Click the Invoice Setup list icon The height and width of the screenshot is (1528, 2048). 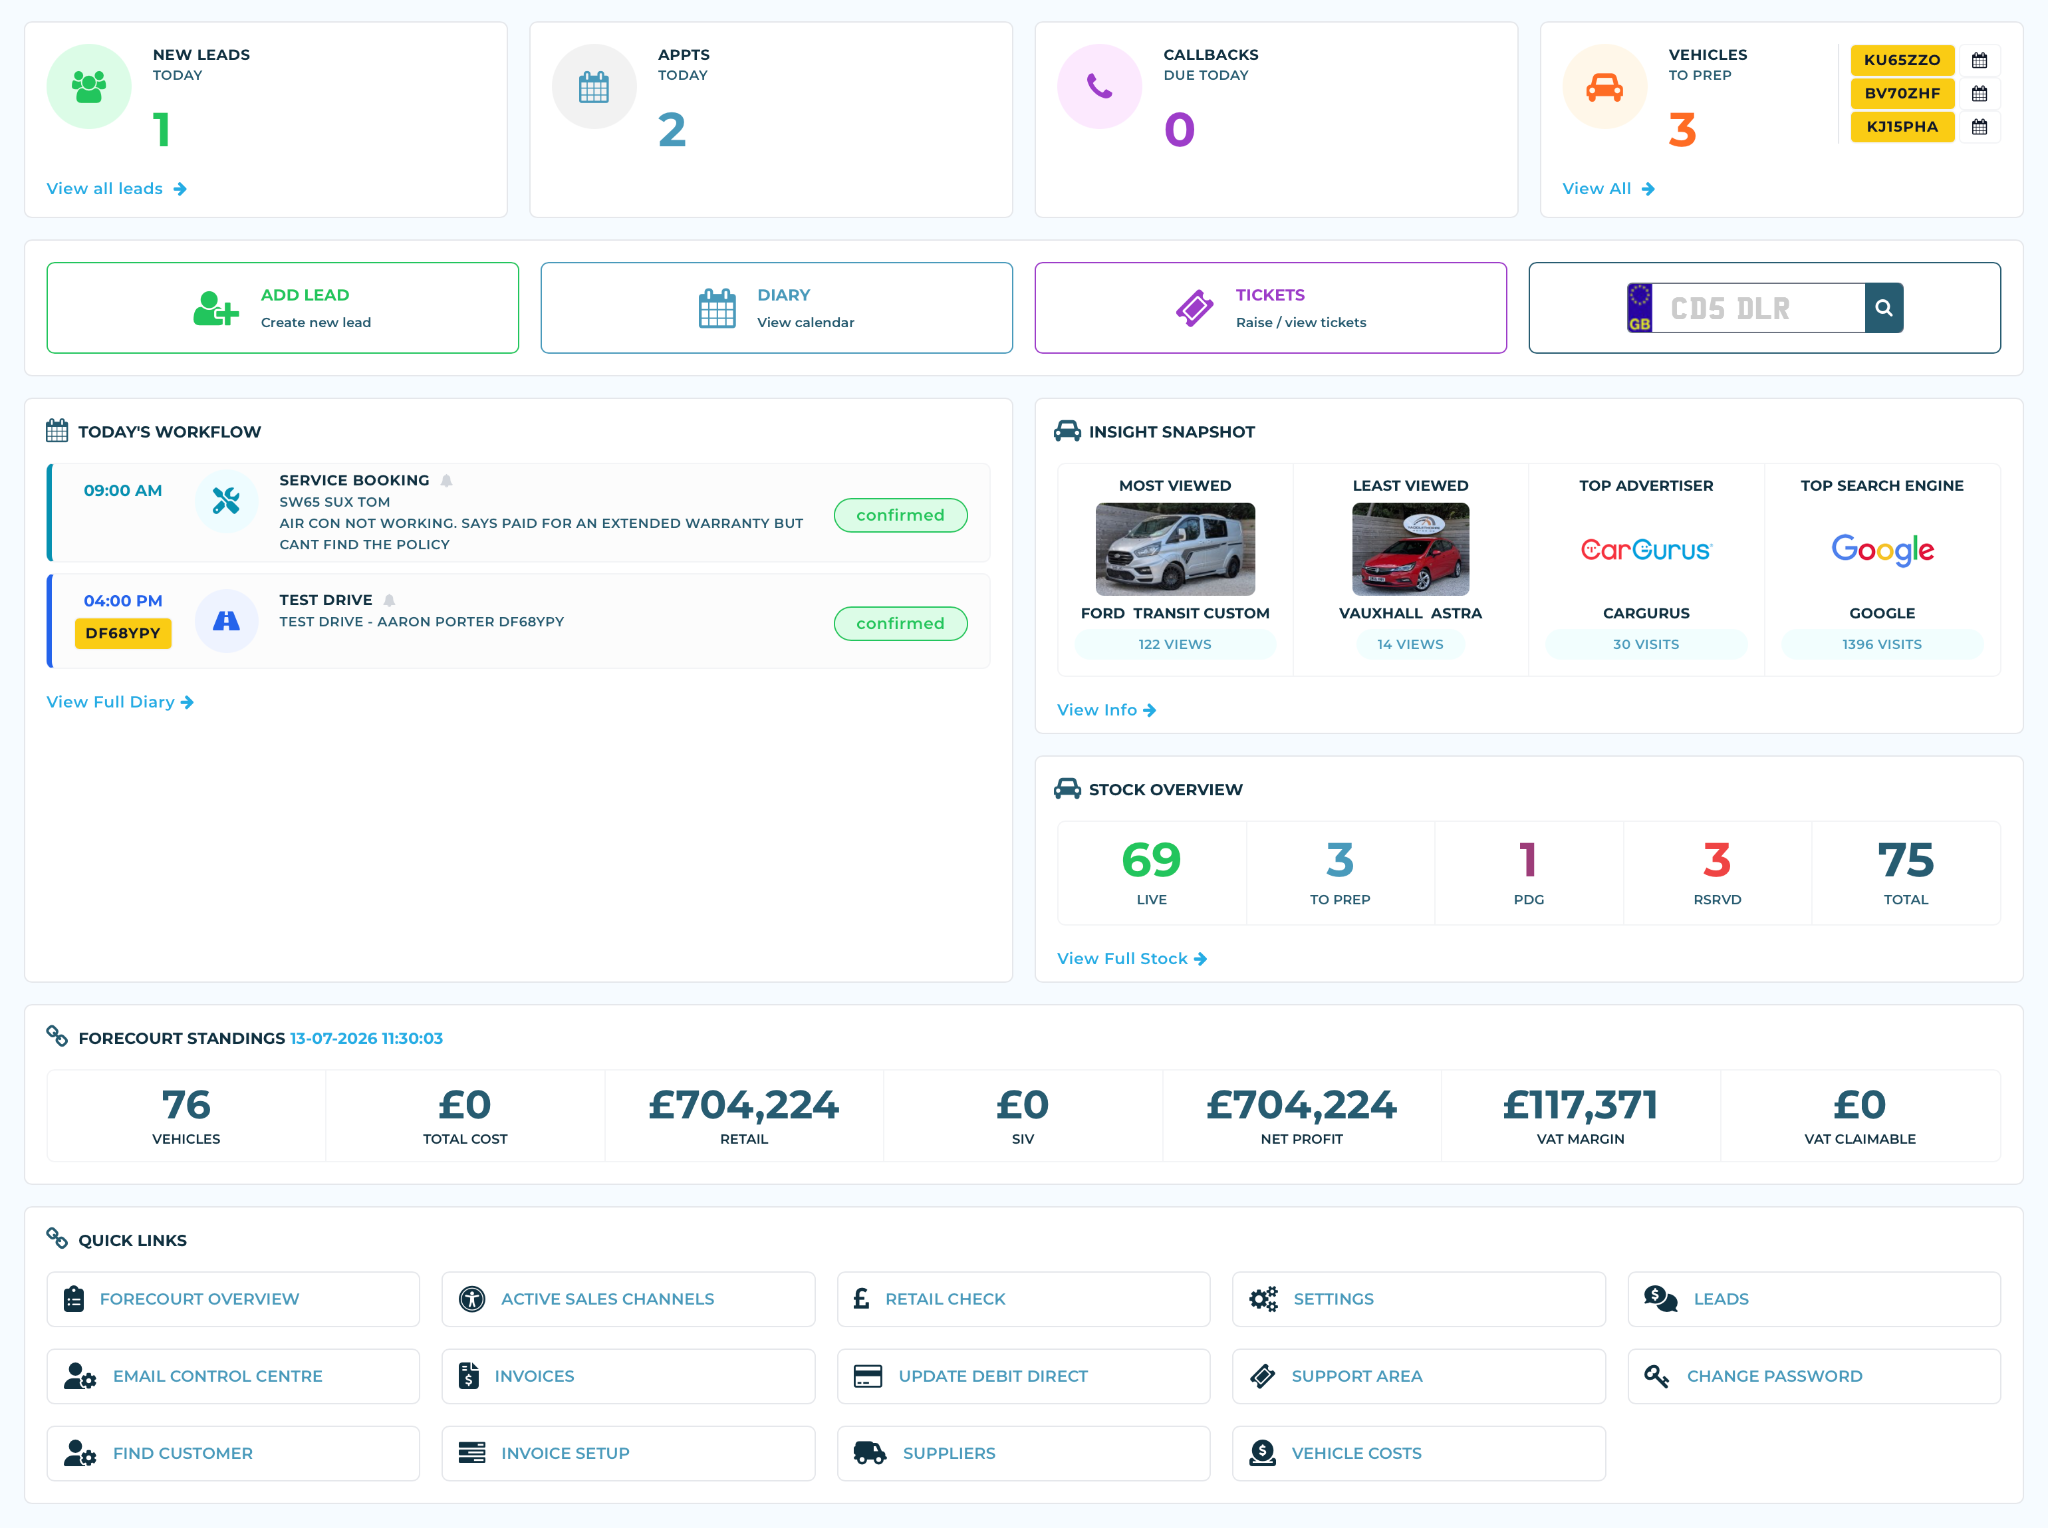click(x=472, y=1453)
